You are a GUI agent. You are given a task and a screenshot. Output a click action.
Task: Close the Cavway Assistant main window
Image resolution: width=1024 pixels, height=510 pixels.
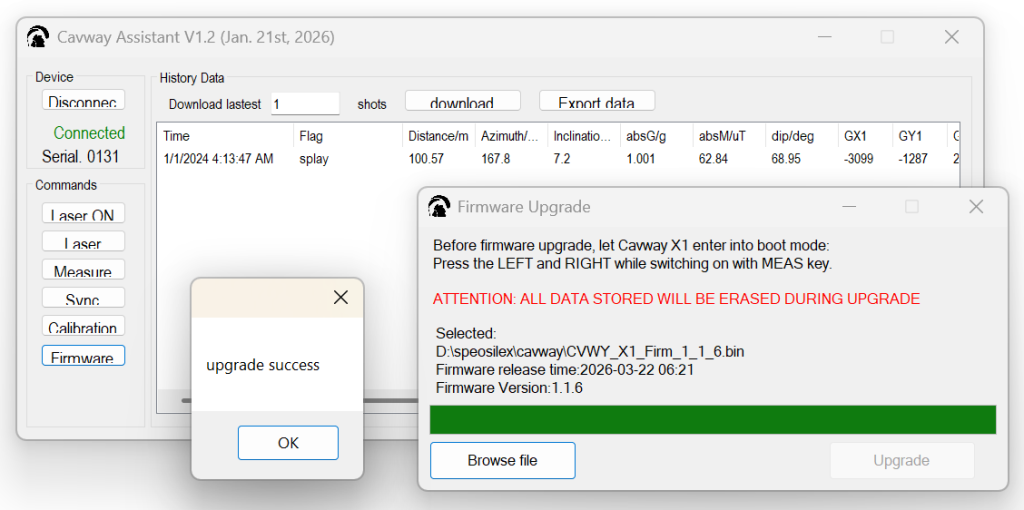pyautogui.click(x=951, y=38)
